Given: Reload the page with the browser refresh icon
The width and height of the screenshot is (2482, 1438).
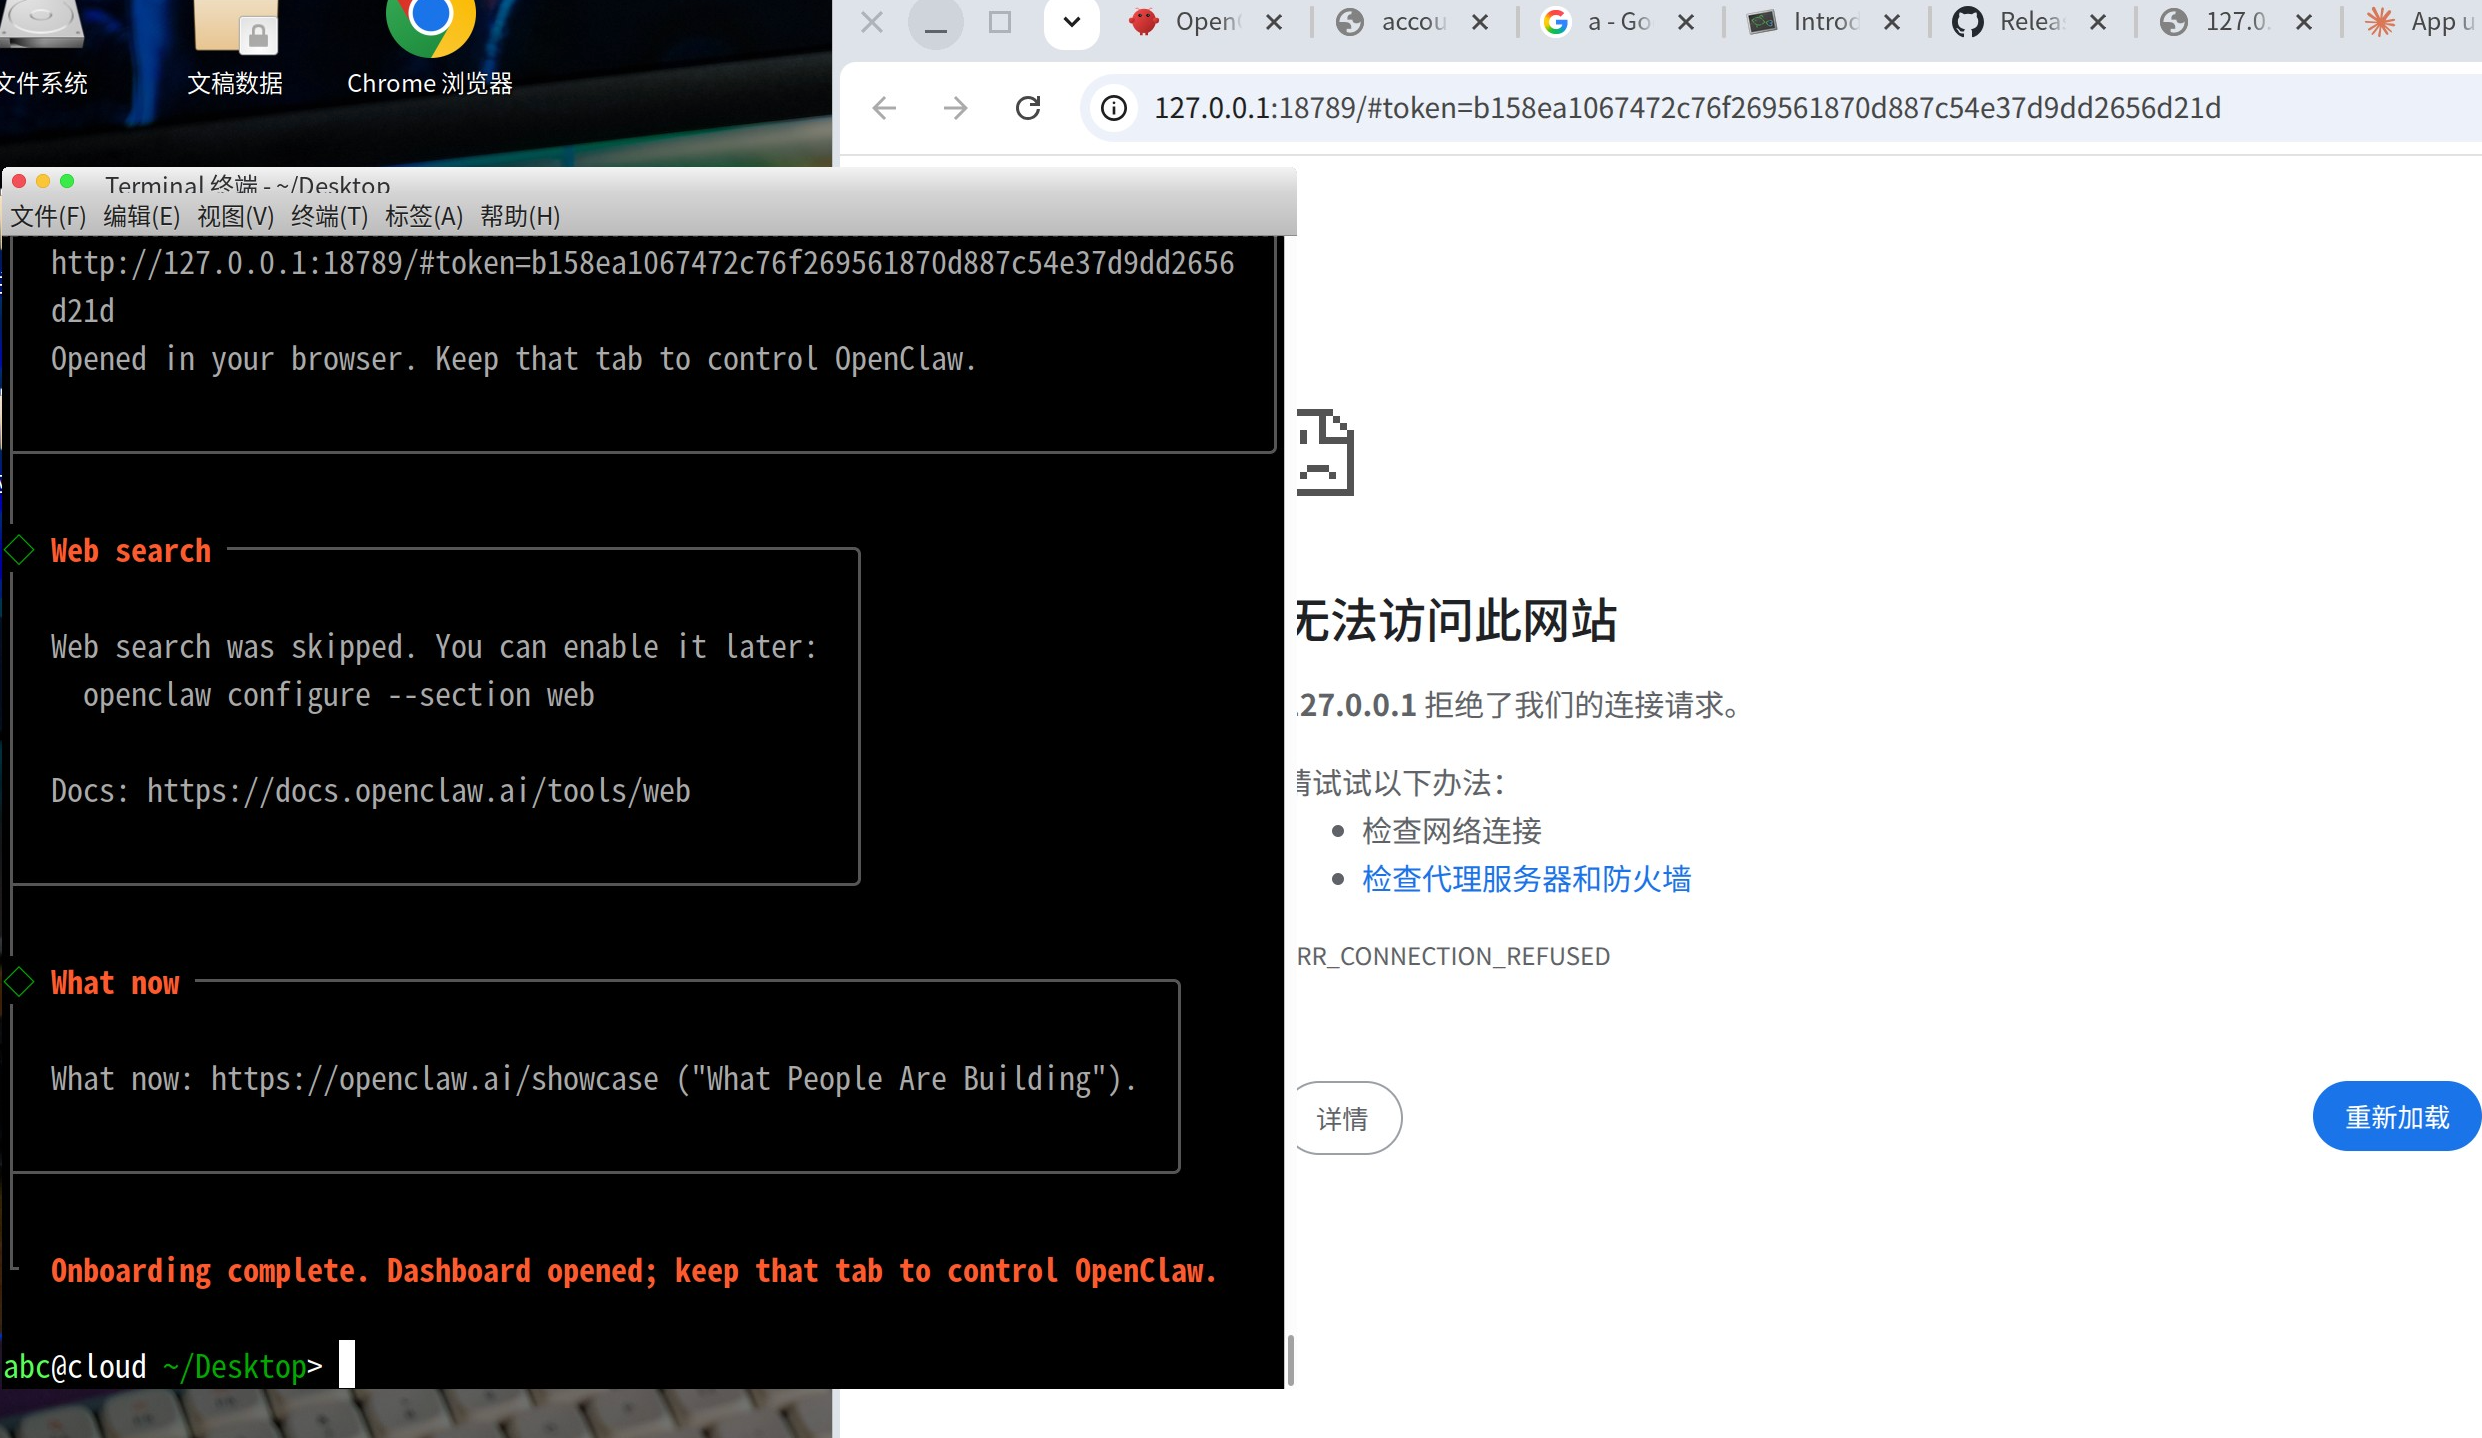Looking at the screenshot, I should pyautogui.click(x=1028, y=108).
